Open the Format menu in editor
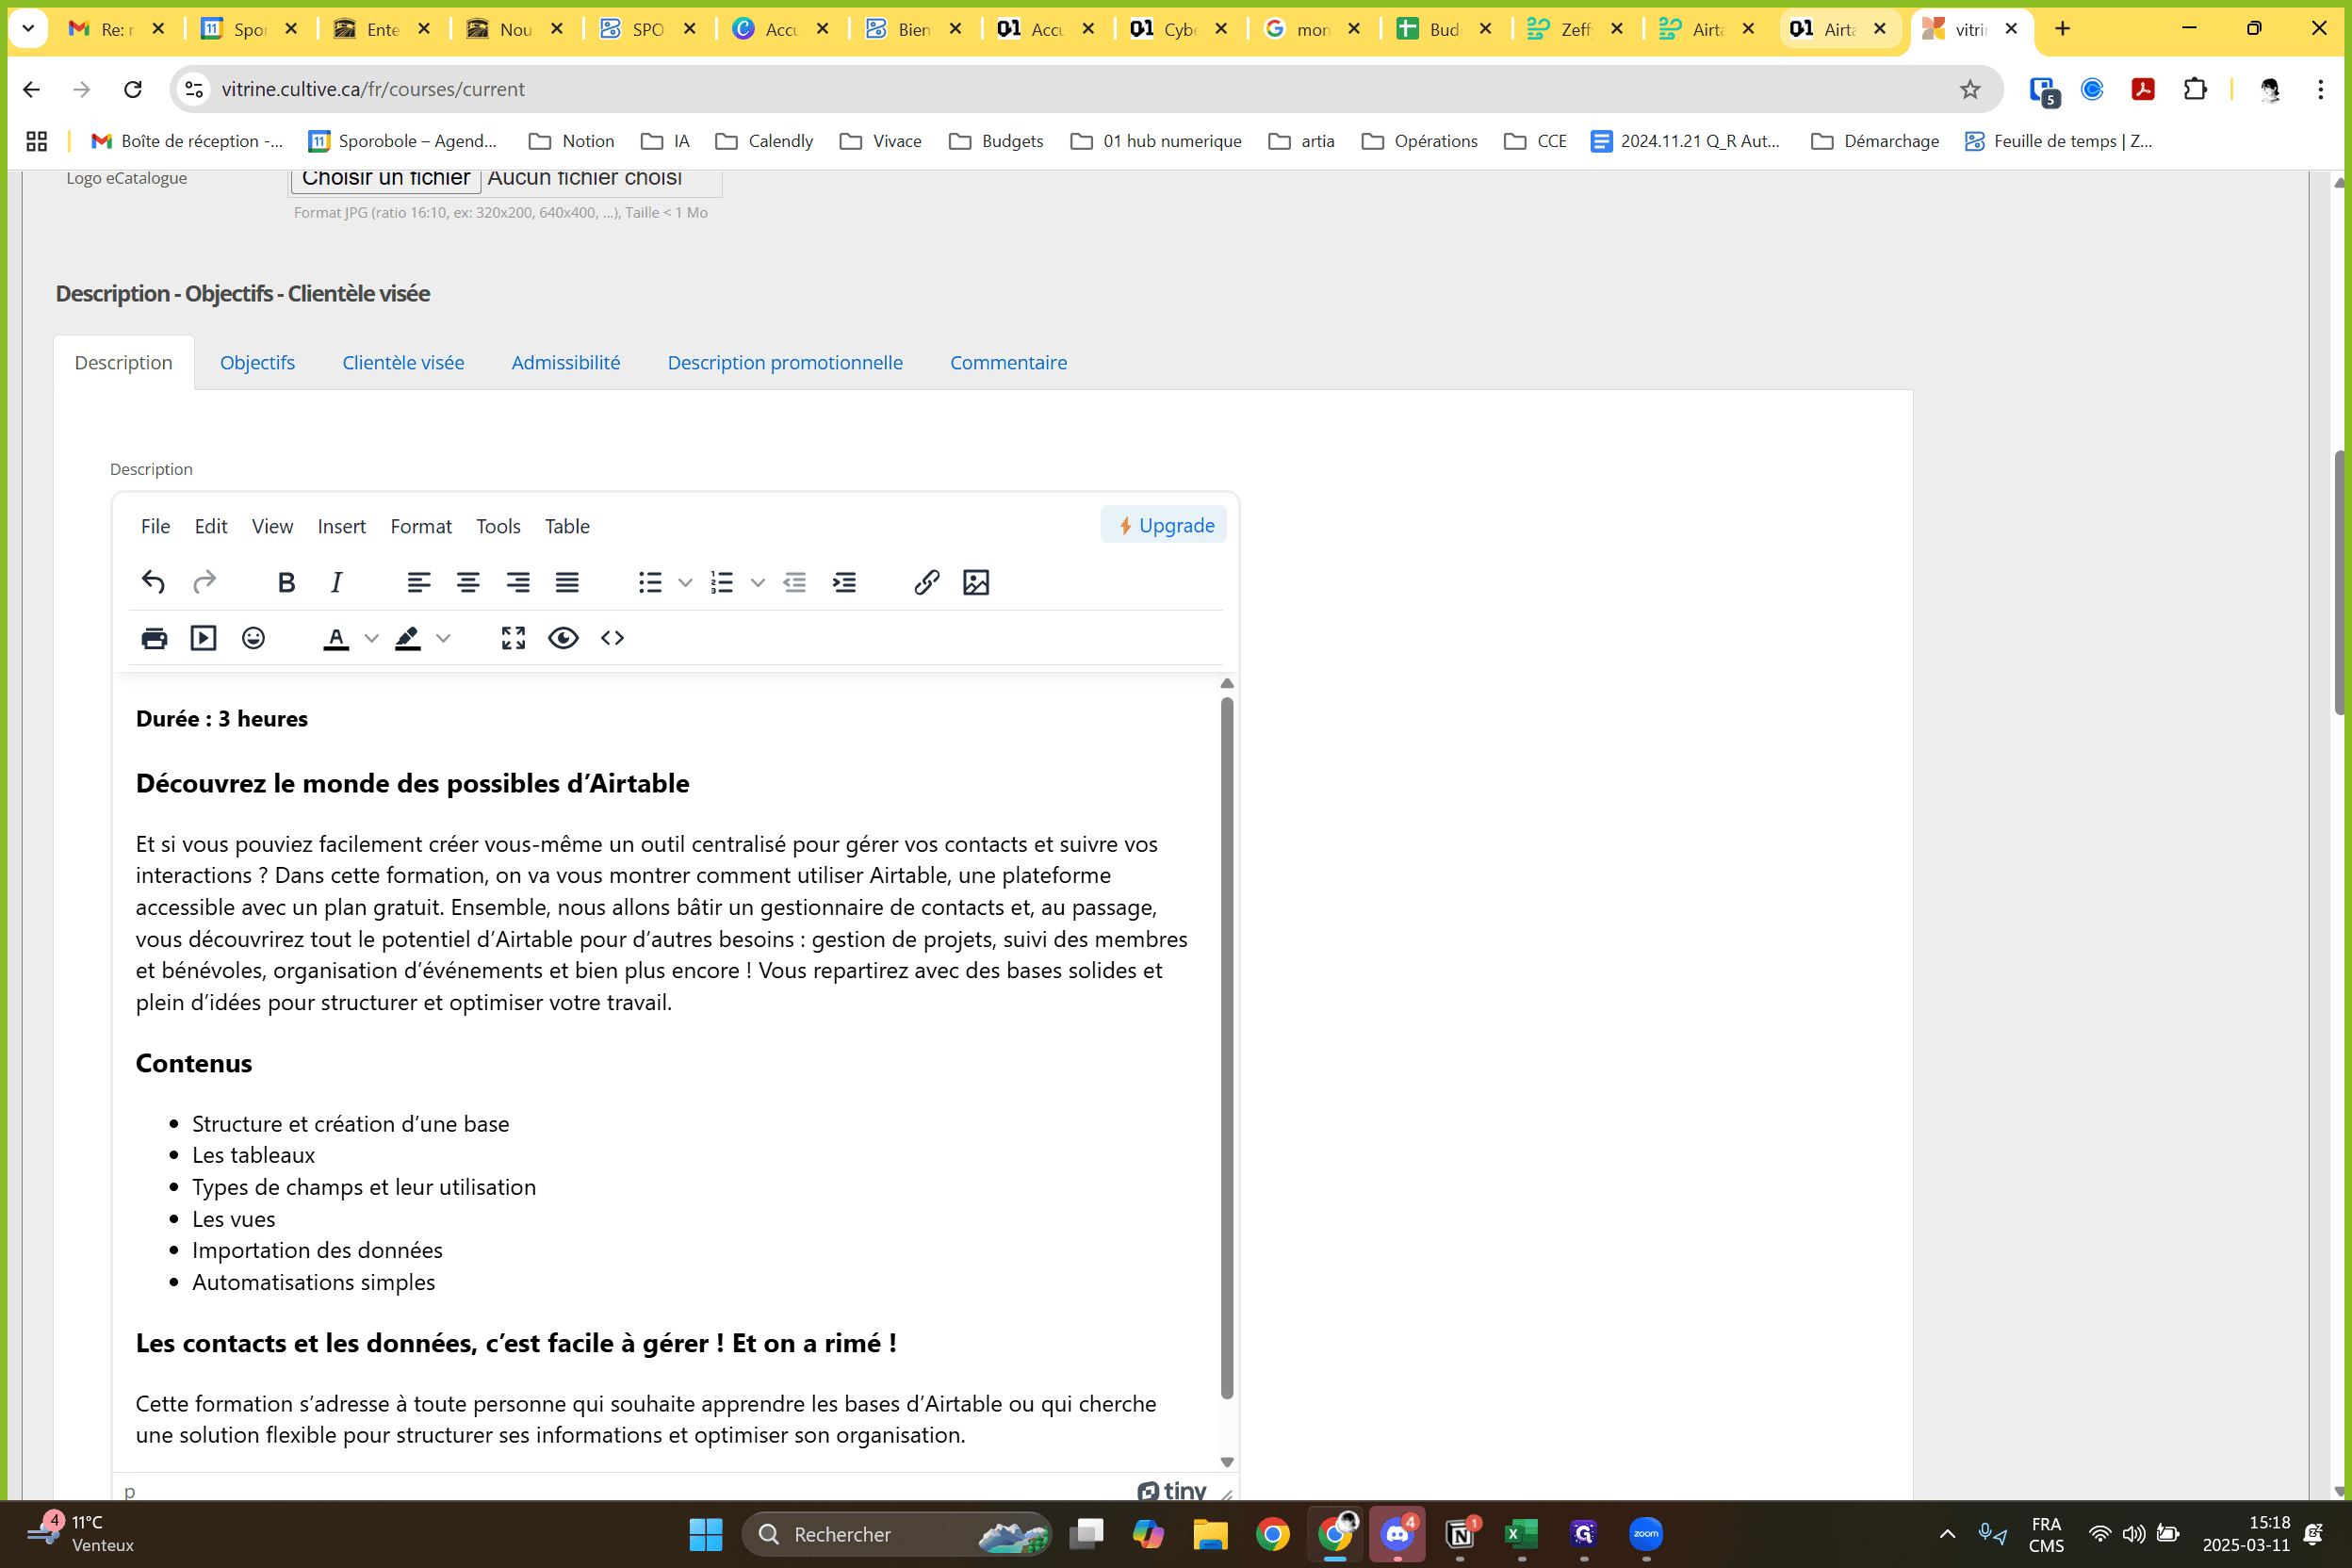Image resolution: width=2352 pixels, height=1568 pixels. coord(421,526)
